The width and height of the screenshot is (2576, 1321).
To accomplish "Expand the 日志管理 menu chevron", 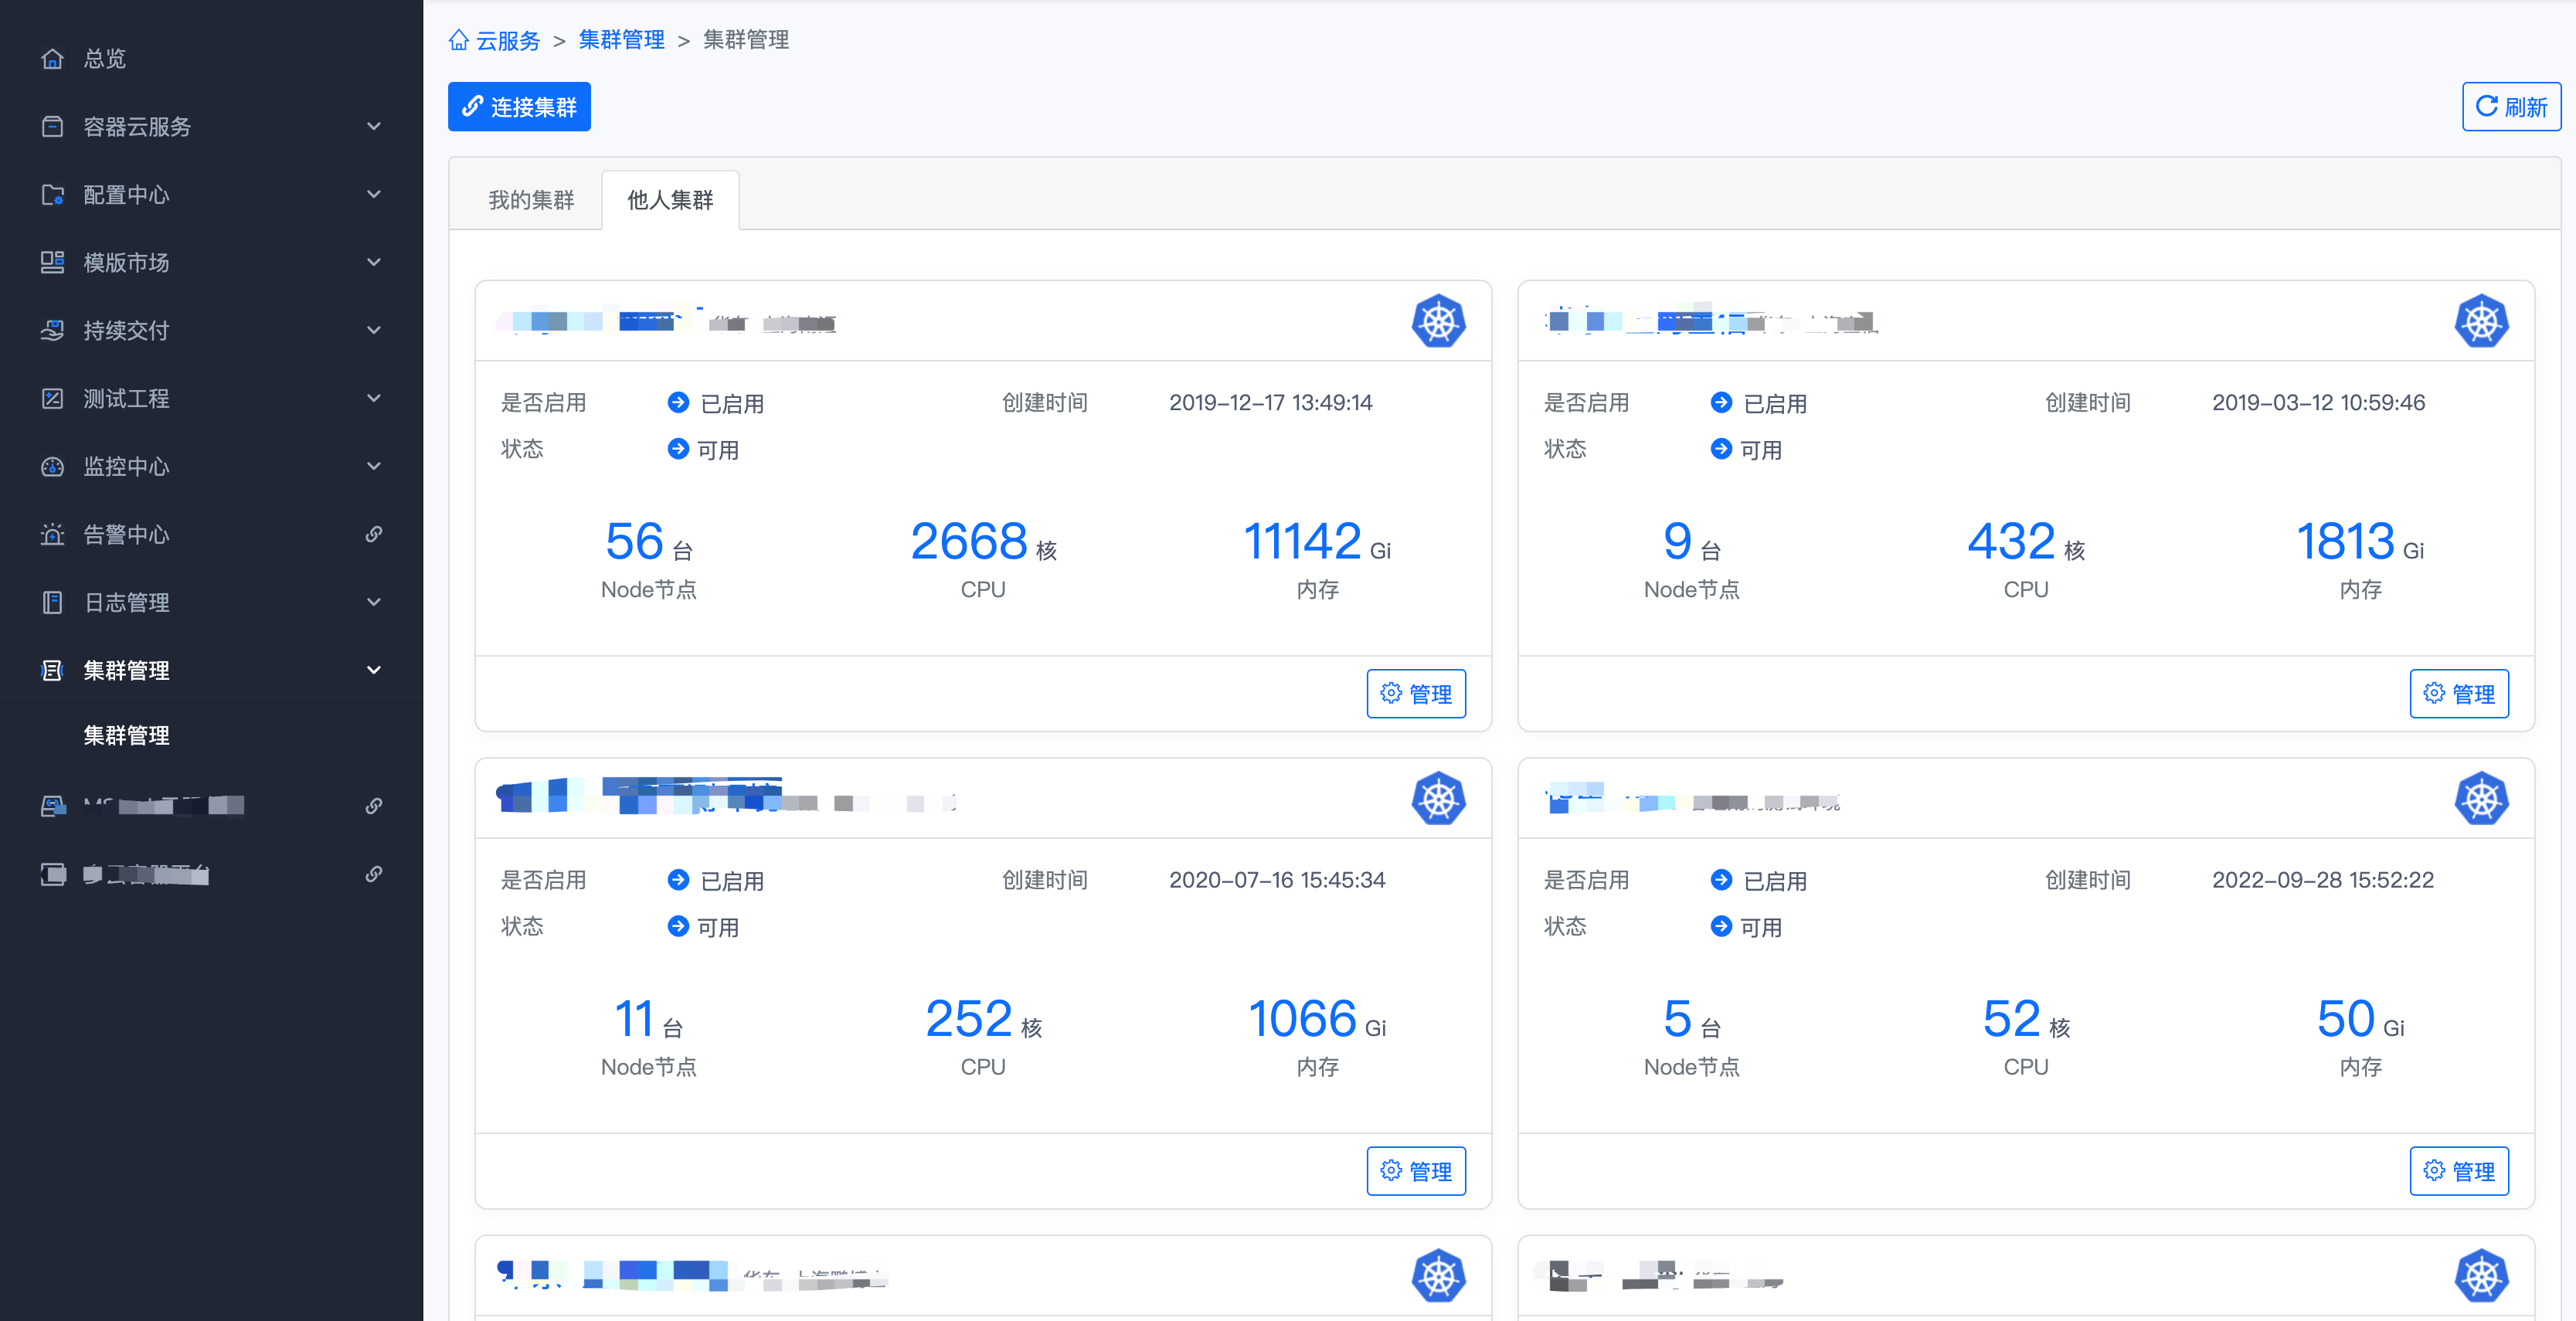I will click(374, 603).
